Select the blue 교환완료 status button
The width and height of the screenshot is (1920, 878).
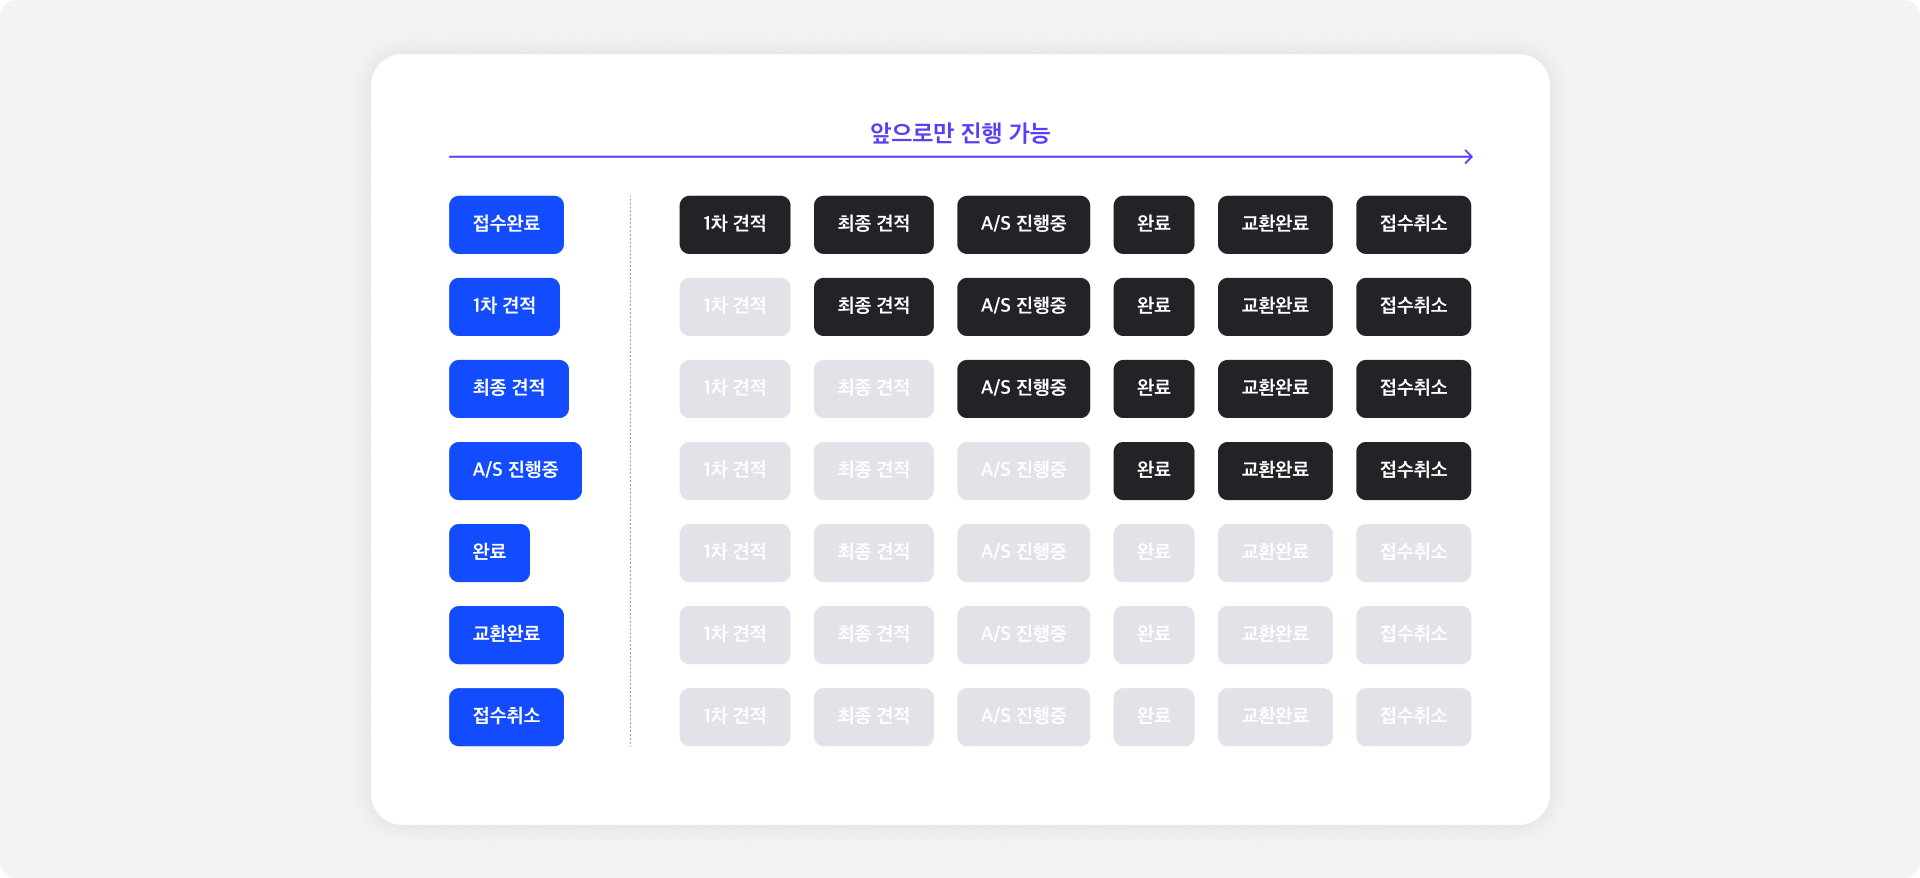click(x=506, y=635)
